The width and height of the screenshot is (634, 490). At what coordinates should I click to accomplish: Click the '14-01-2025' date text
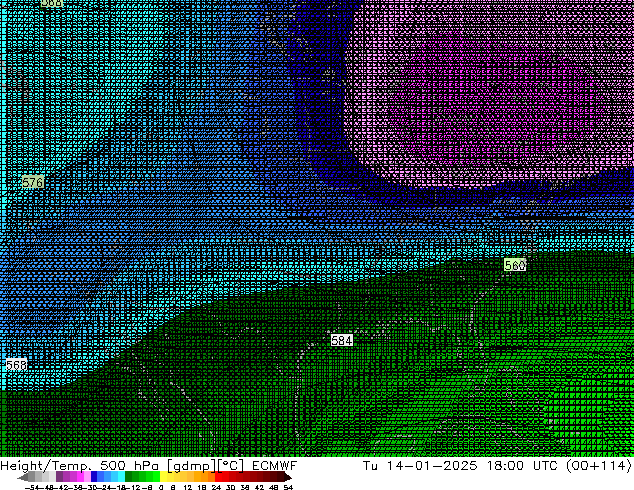tap(432, 465)
